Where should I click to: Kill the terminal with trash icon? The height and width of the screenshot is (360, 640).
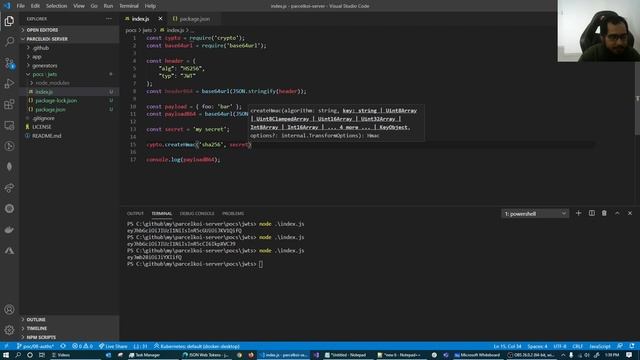click(604, 213)
